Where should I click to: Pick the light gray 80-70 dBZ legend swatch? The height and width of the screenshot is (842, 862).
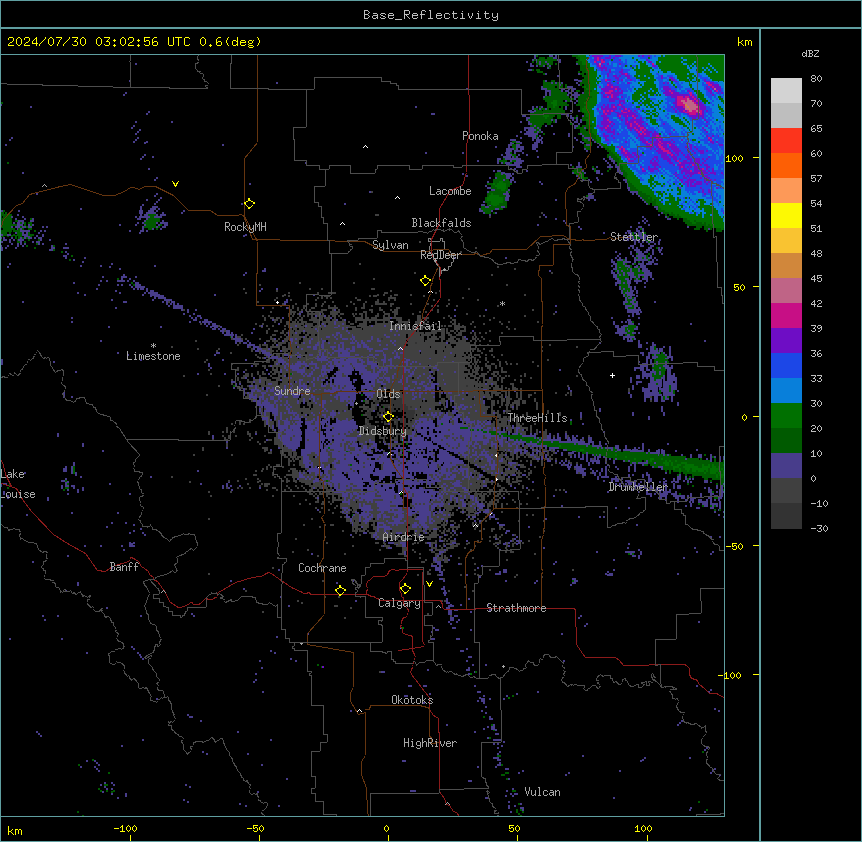point(786,91)
